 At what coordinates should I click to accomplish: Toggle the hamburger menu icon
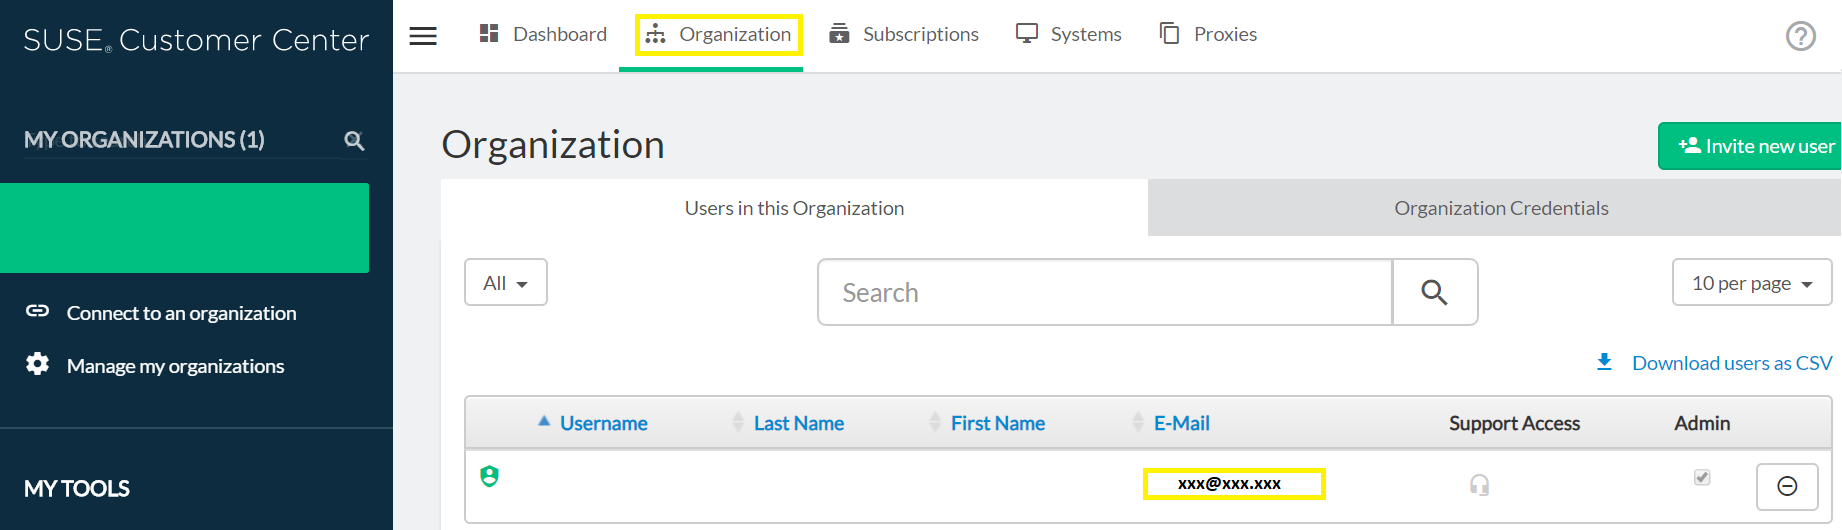423,36
